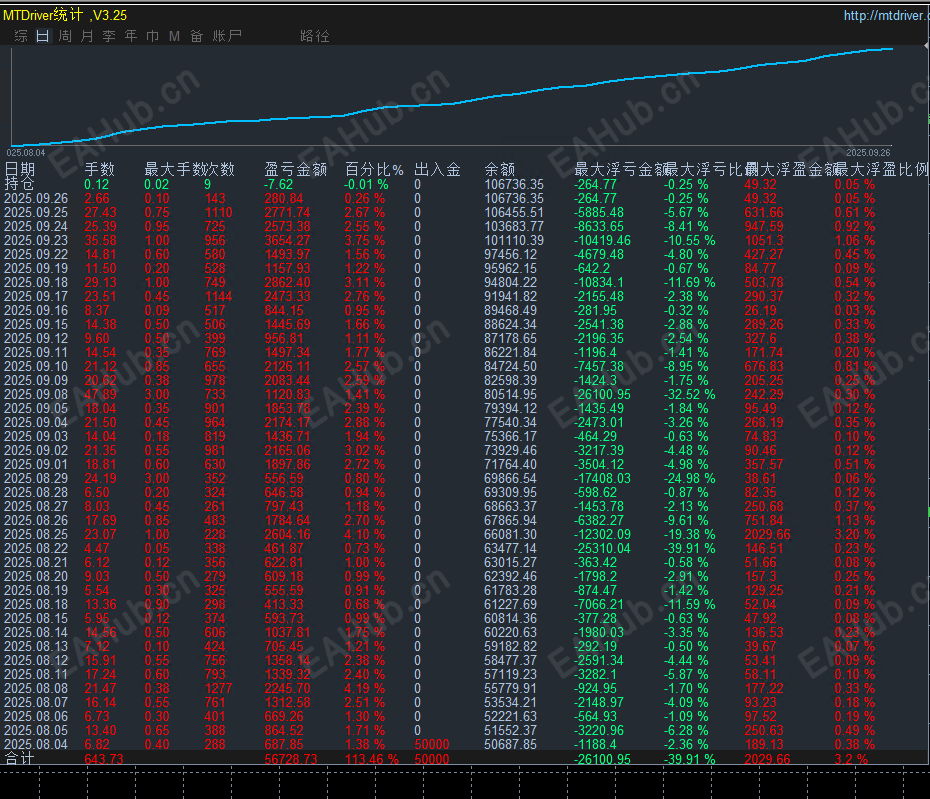Click chart end date label 2025.09.26
This screenshot has width=930, height=799.
coord(868,153)
